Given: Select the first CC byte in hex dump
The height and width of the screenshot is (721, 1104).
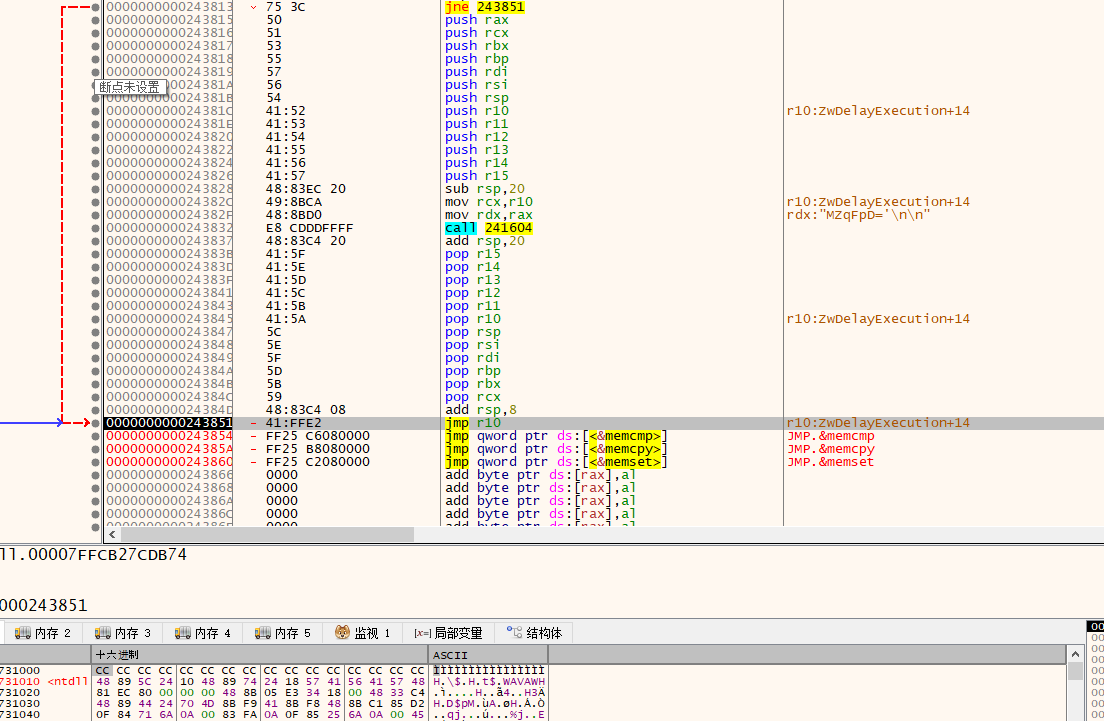Looking at the screenshot, I should 102,670.
